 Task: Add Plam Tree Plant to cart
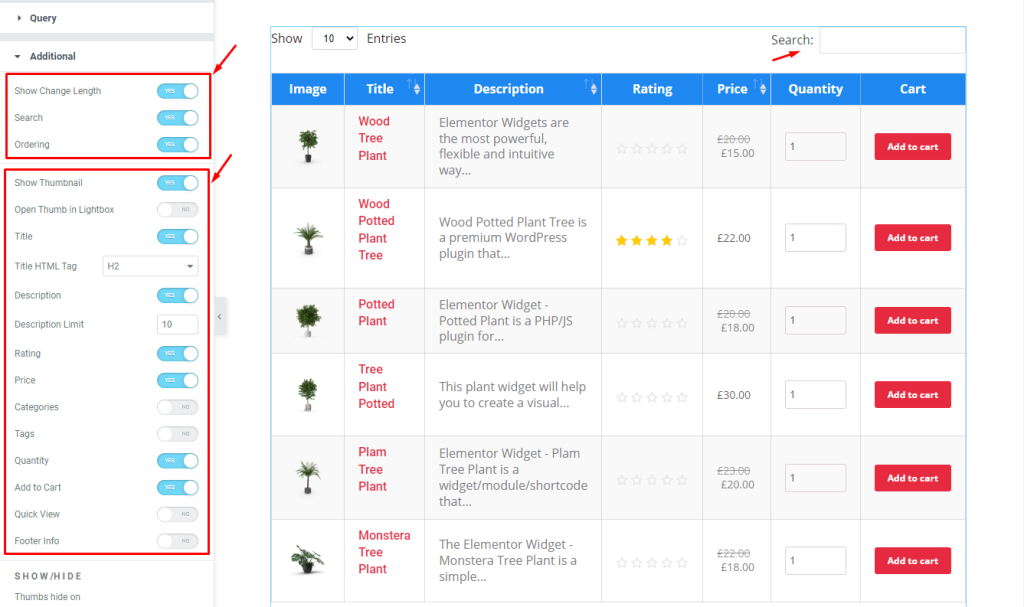point(912,478)
